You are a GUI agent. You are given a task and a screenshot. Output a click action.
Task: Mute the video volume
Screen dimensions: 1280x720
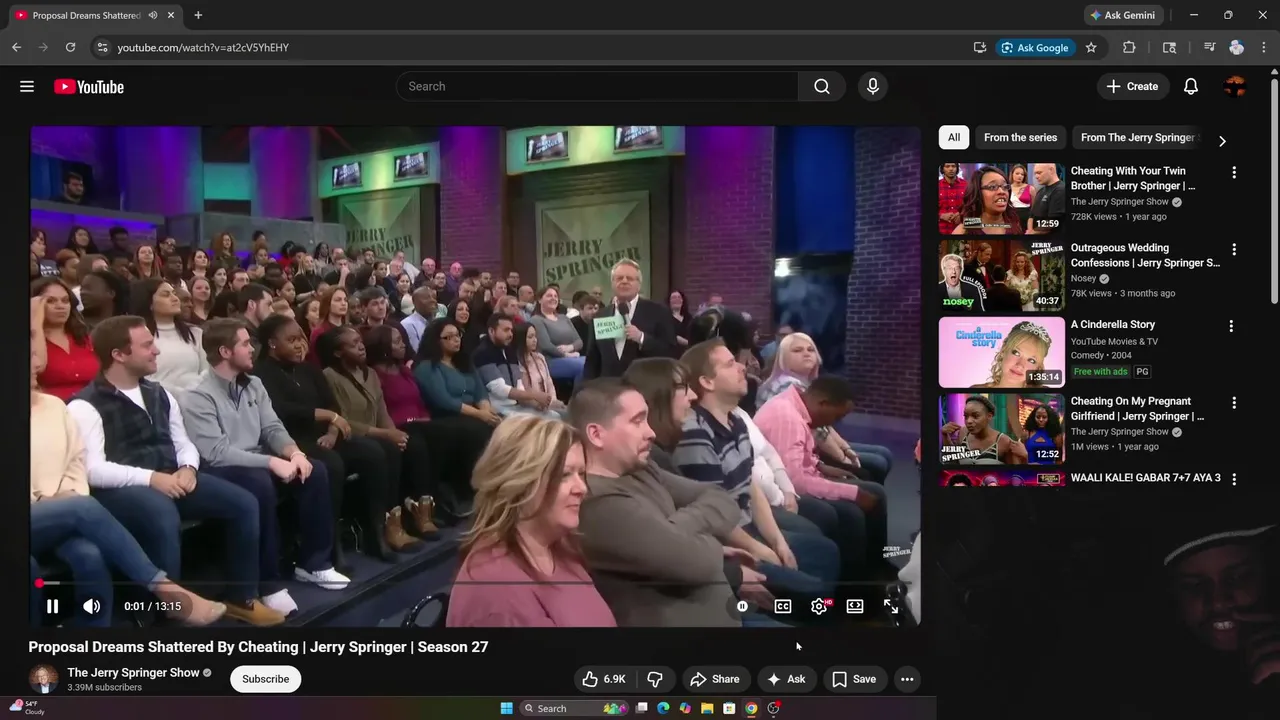coord(91,606)
